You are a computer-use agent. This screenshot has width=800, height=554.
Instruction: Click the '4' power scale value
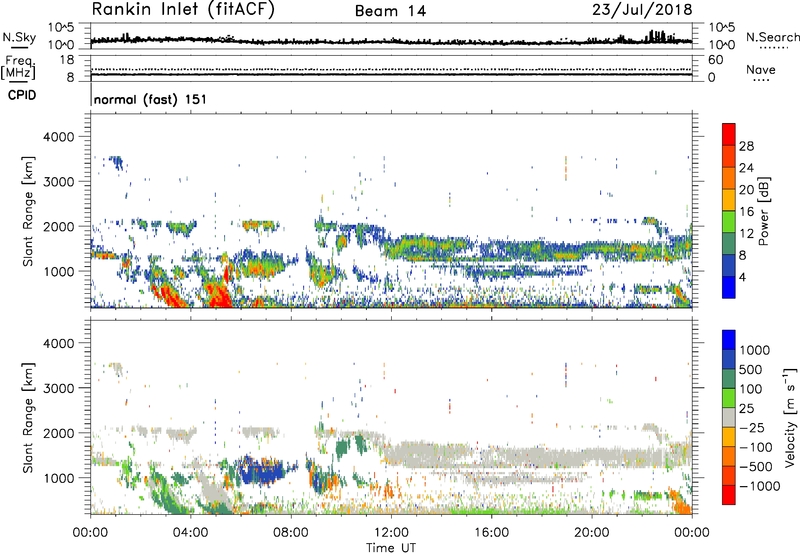pyautogui.click(x=742, y=278)
